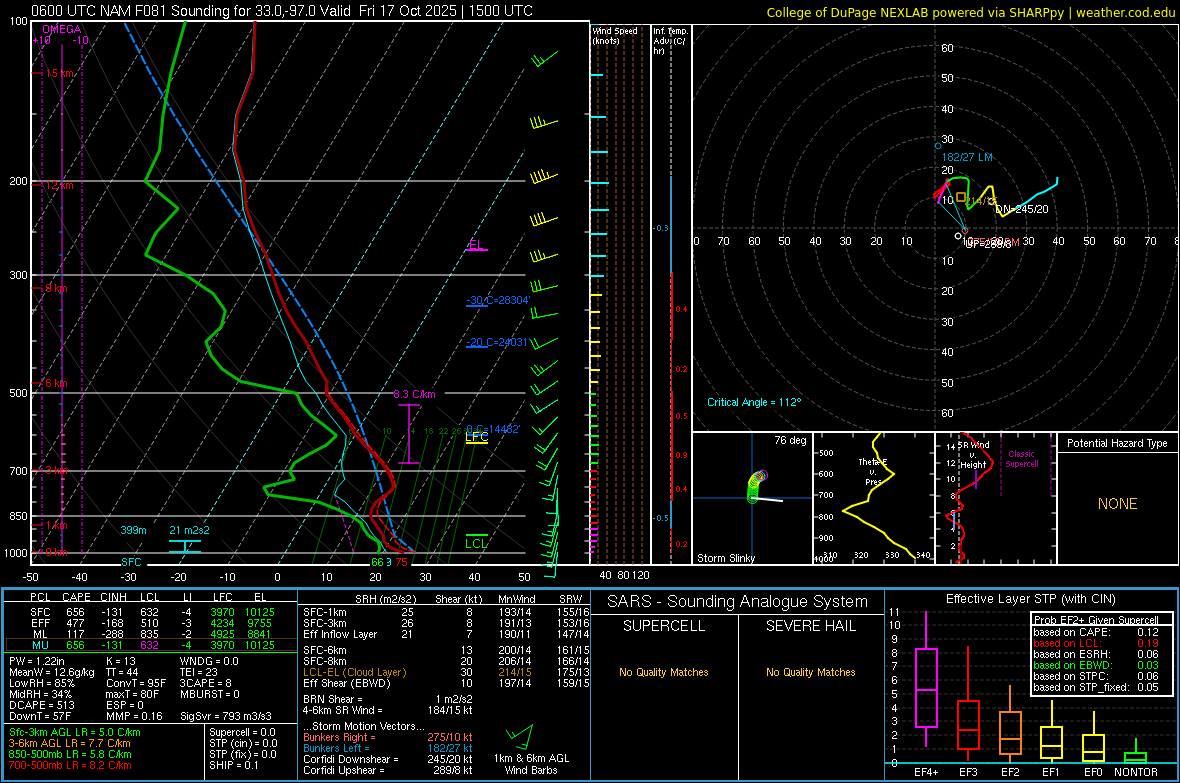
Task: Click the 'Eff Shear (EBWD)' row
Action: (x=445, y=683)
